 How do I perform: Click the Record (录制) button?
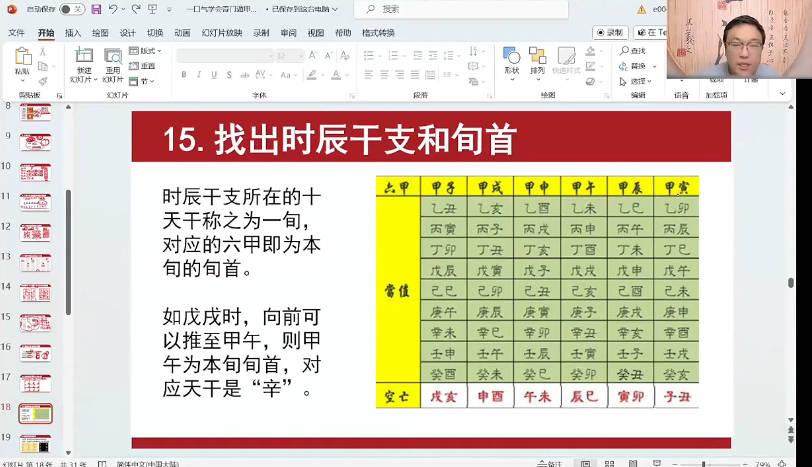[610, 33]
